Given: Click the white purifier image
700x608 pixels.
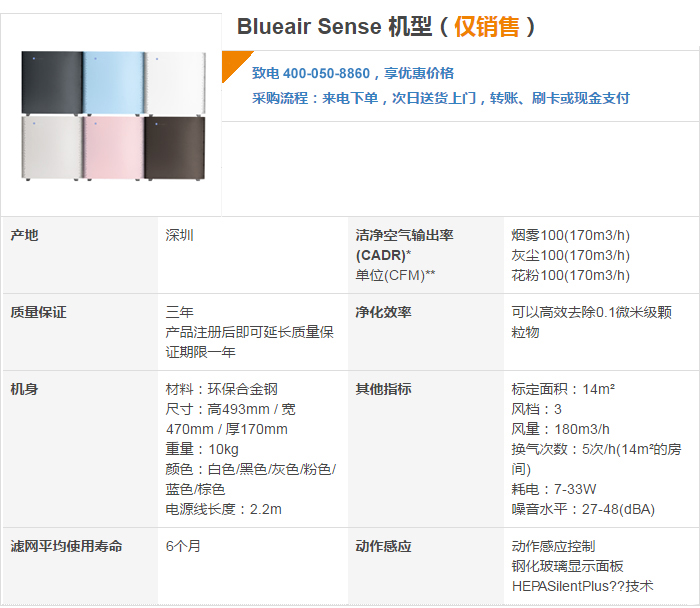Looking at the screenshot, I should pos(175,83).
